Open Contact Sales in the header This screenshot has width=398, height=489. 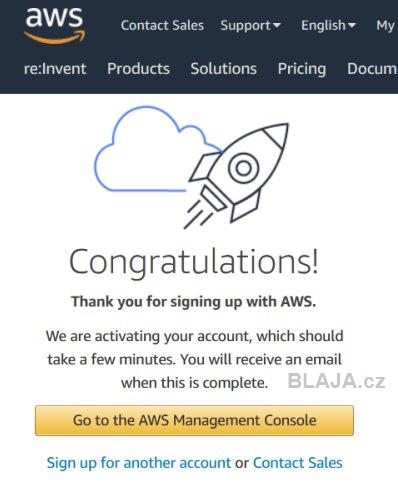pos(162,26)
